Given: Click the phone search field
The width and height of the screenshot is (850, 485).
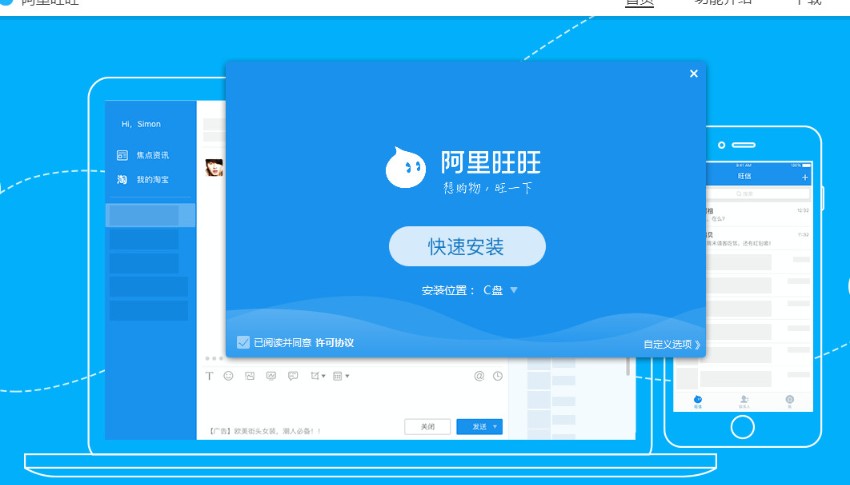Looking at the screenshot, I should point(758,193).
